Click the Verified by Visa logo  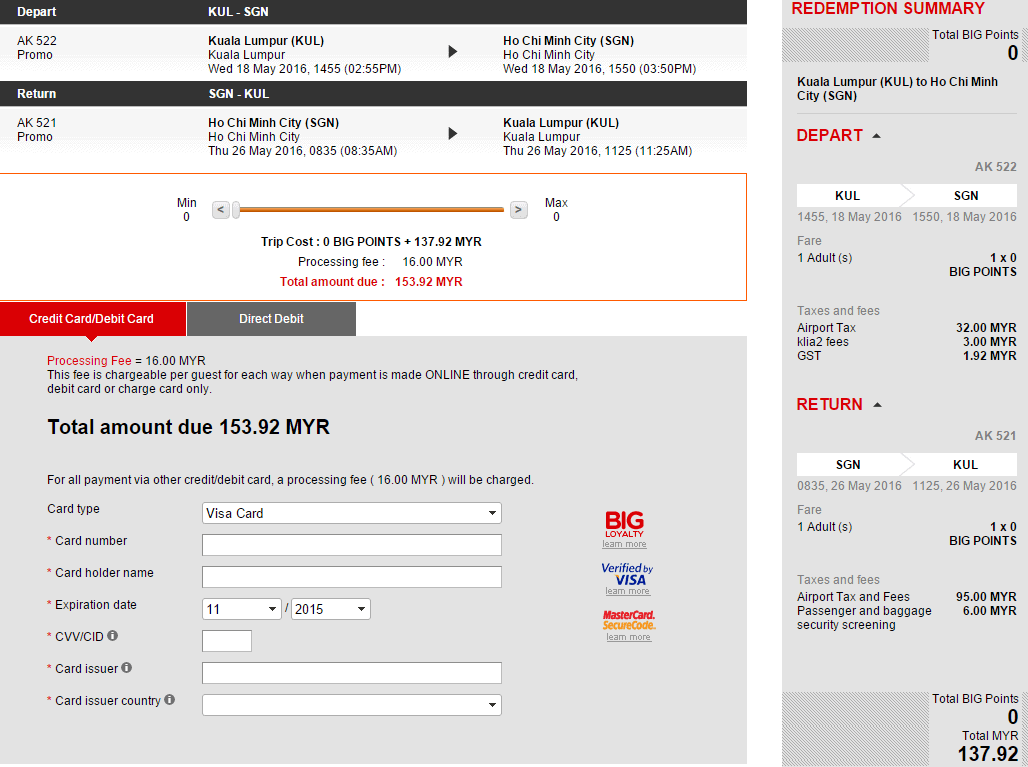627,574
